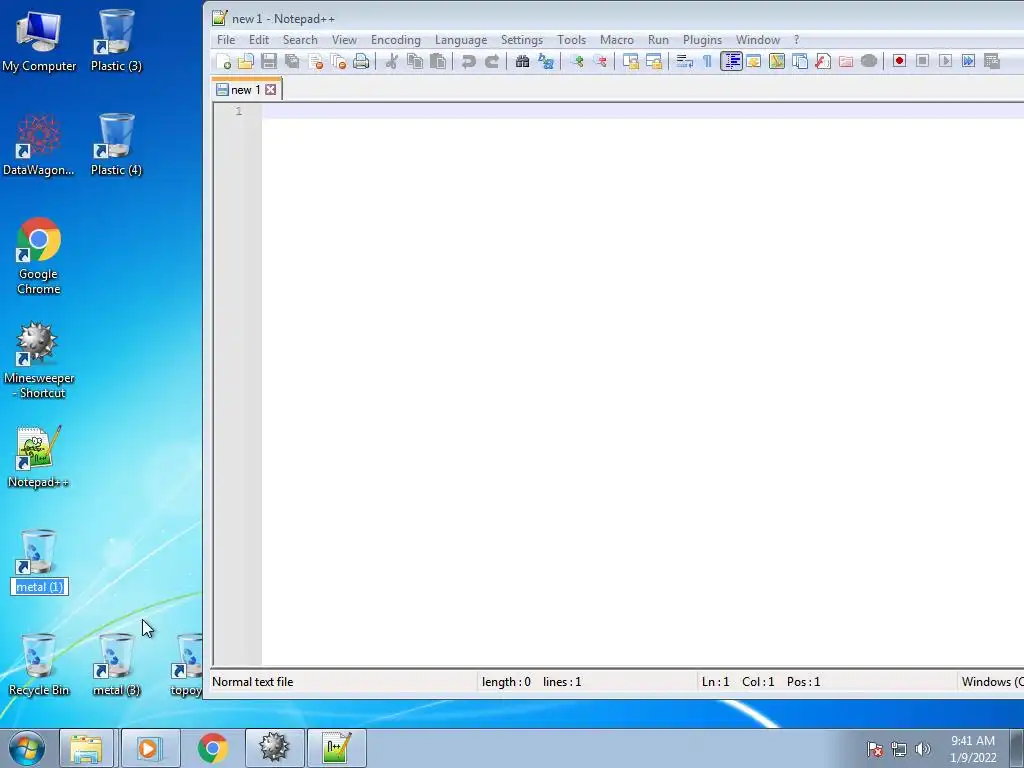Toggle Word Wrap in the toolbar
1024x768 pixels.
(x=684, y=61)
